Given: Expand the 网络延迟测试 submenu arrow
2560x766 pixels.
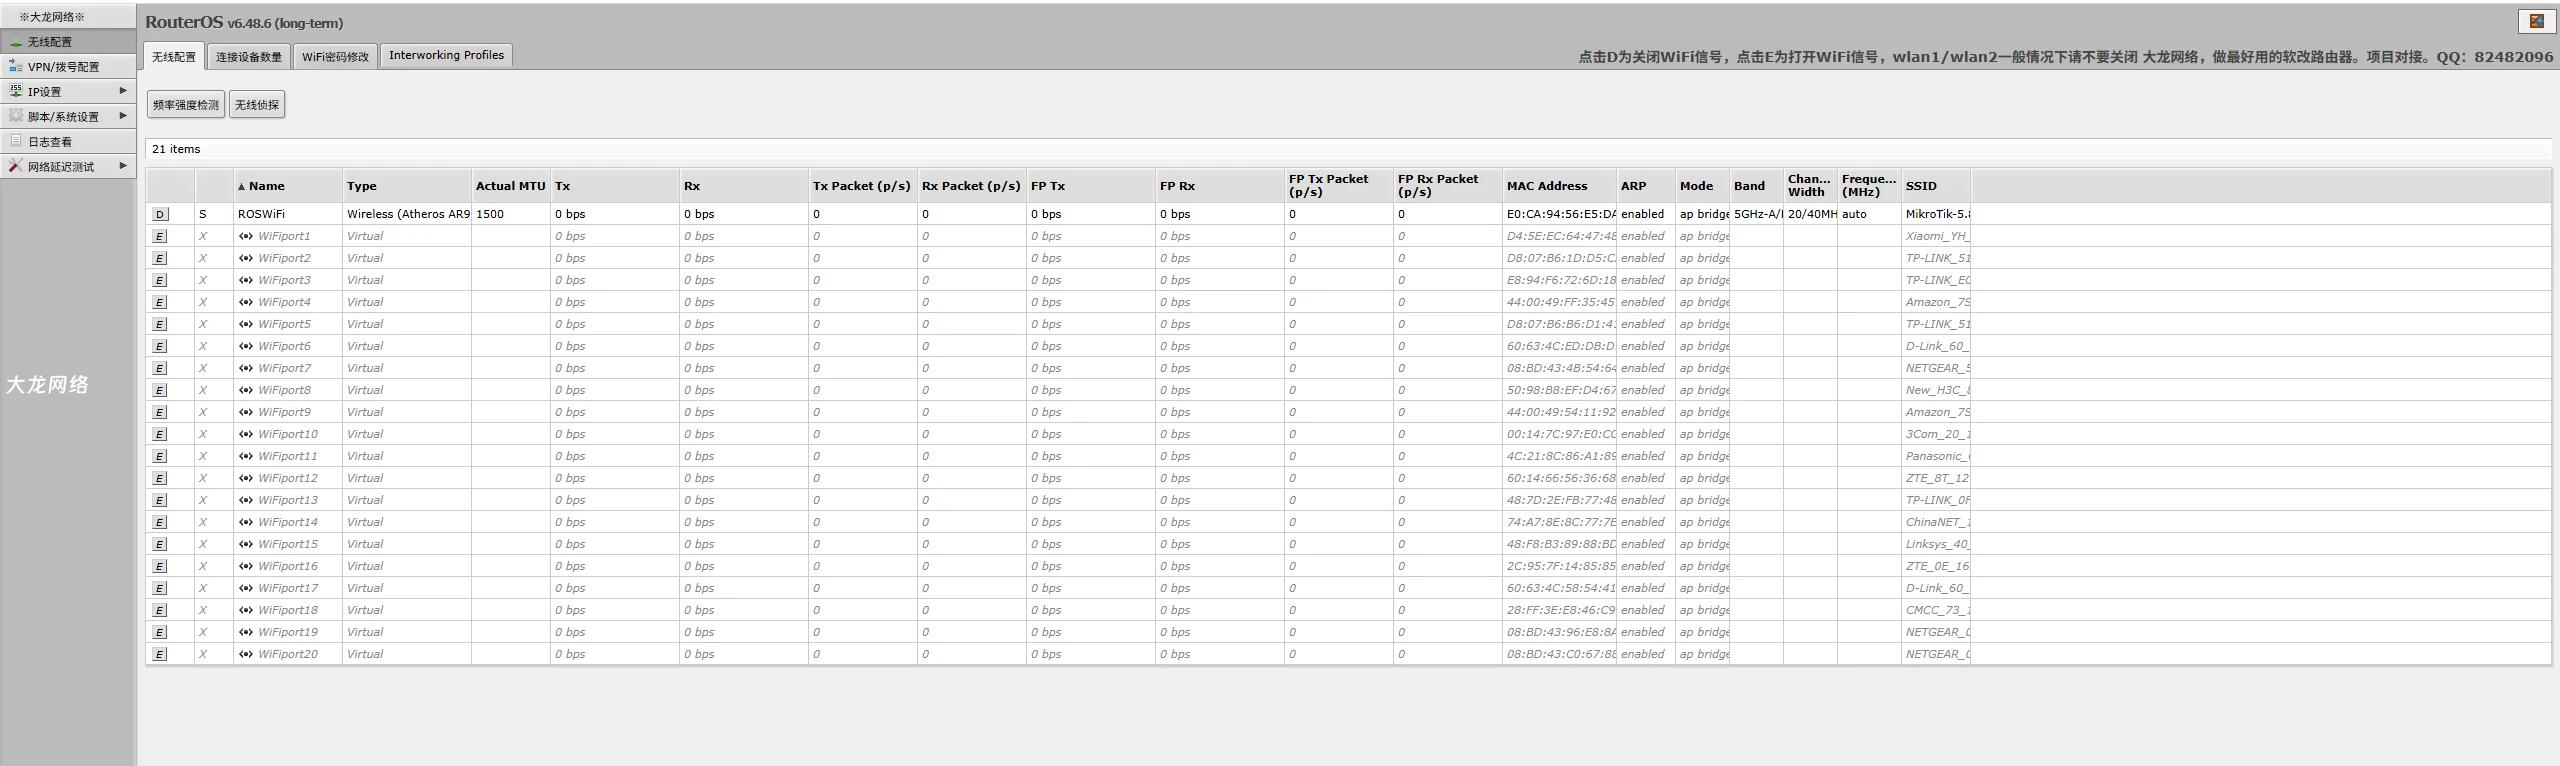Looking at the screenshot, I should [x=123, y=166].
